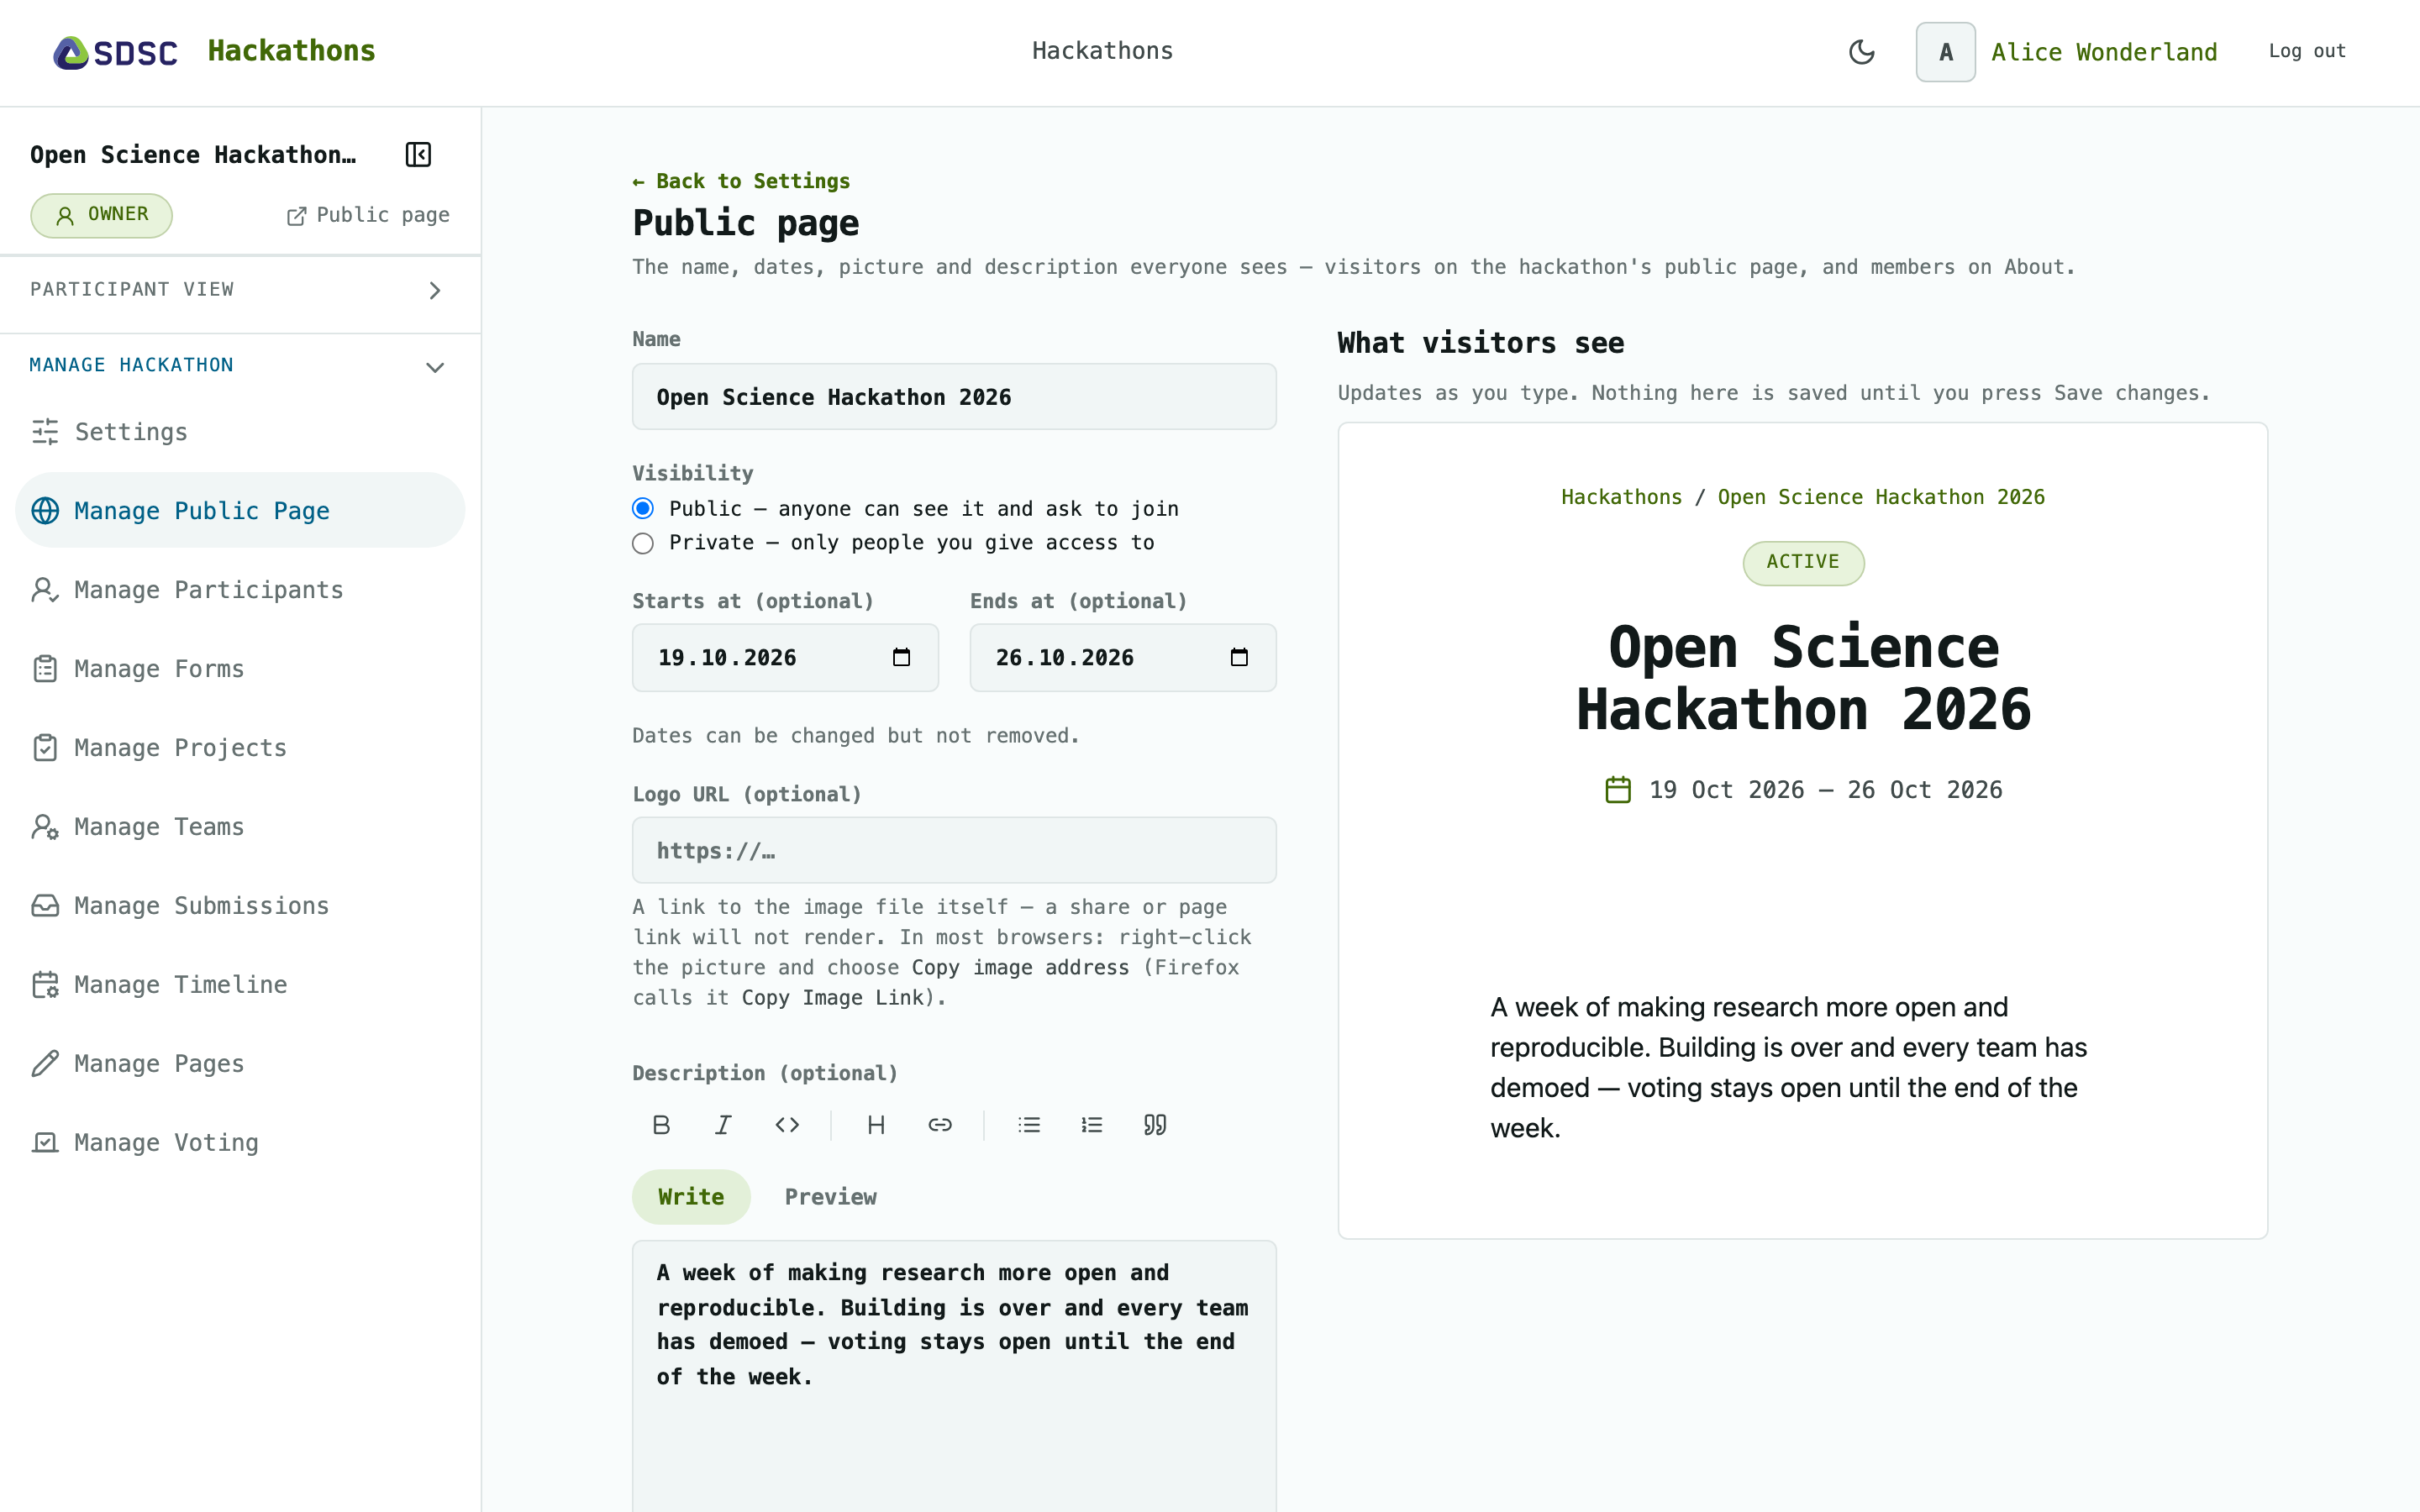Open Manage Participants in sidebar
The image size is (2420, 1512).
coord(240,590)
